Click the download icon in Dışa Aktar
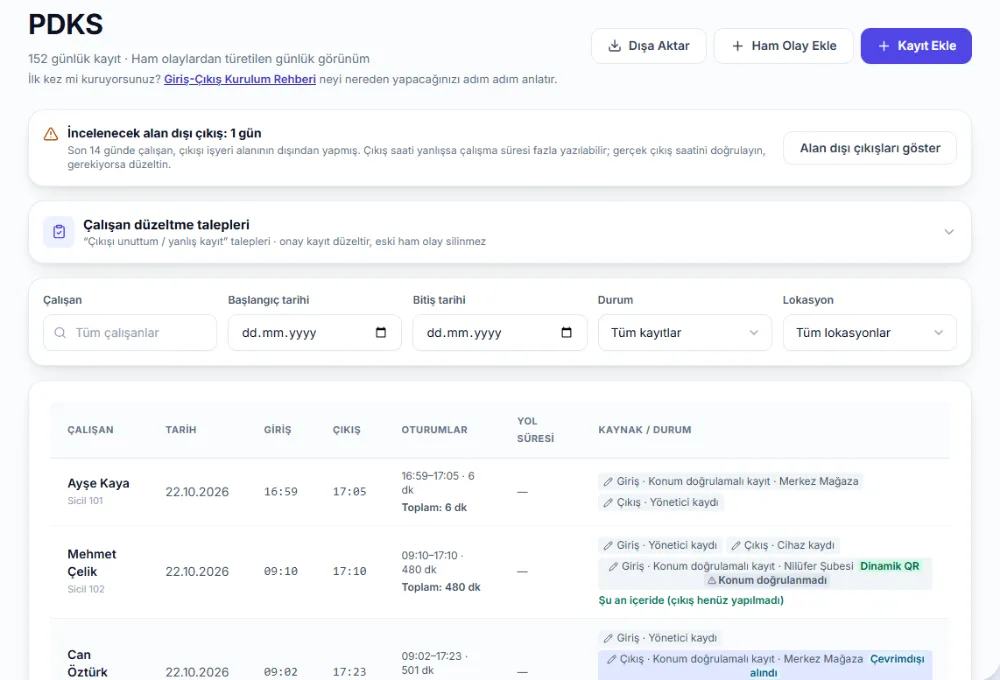 pos(614,46)
